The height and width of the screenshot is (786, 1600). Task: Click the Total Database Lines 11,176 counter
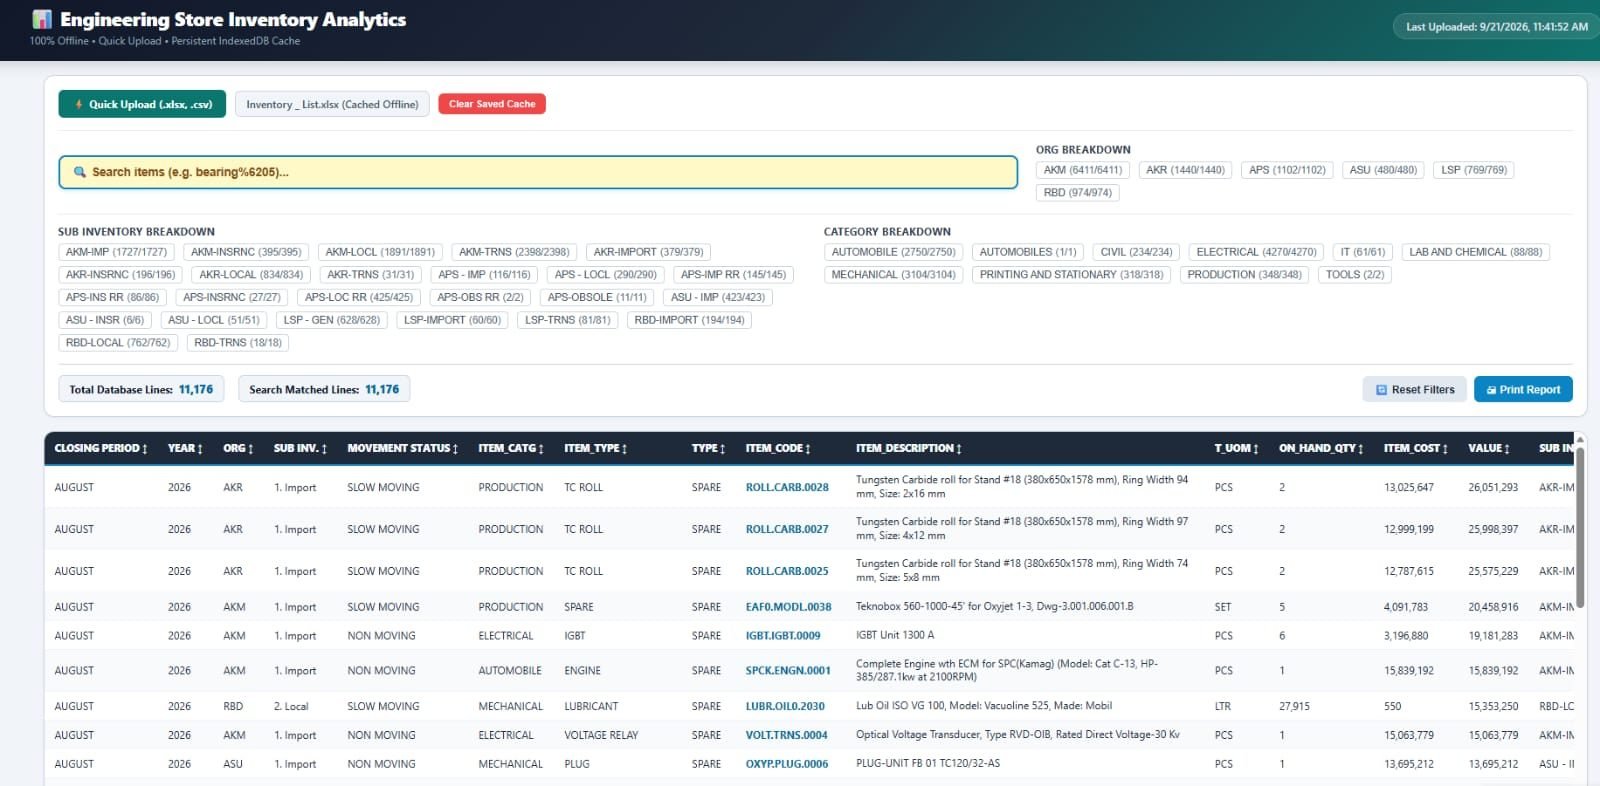[141, 389]
